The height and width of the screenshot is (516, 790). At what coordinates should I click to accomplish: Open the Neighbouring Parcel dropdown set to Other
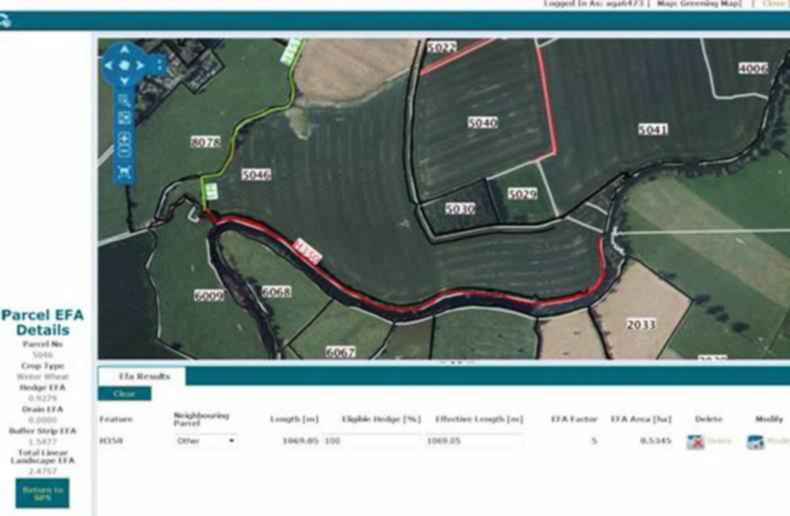(206, 440)
